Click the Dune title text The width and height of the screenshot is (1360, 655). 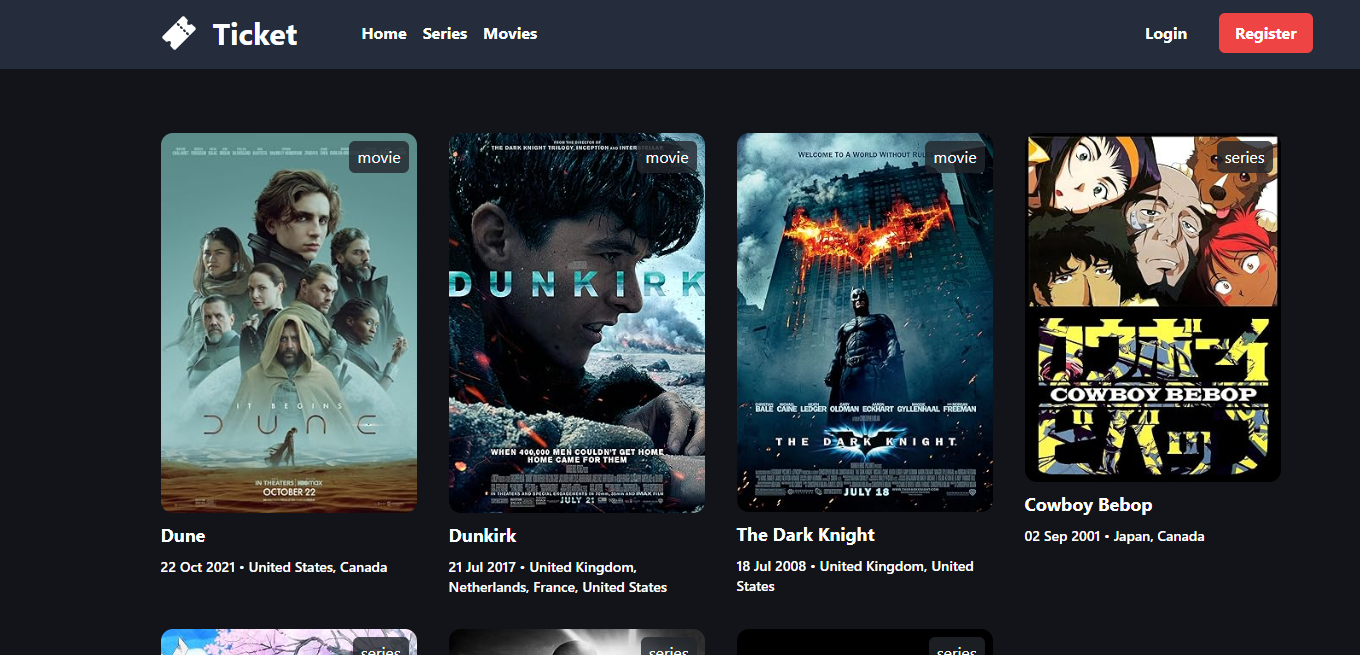(183, 536)
